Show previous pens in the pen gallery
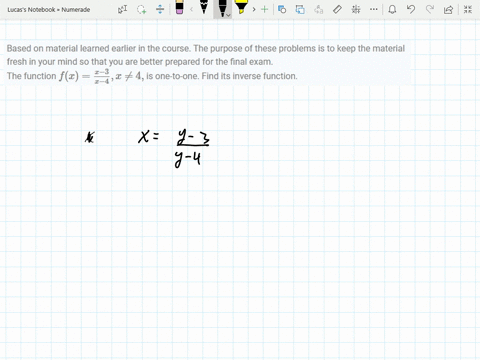Viewport: 480px width, 360px height. coord(191,9)
